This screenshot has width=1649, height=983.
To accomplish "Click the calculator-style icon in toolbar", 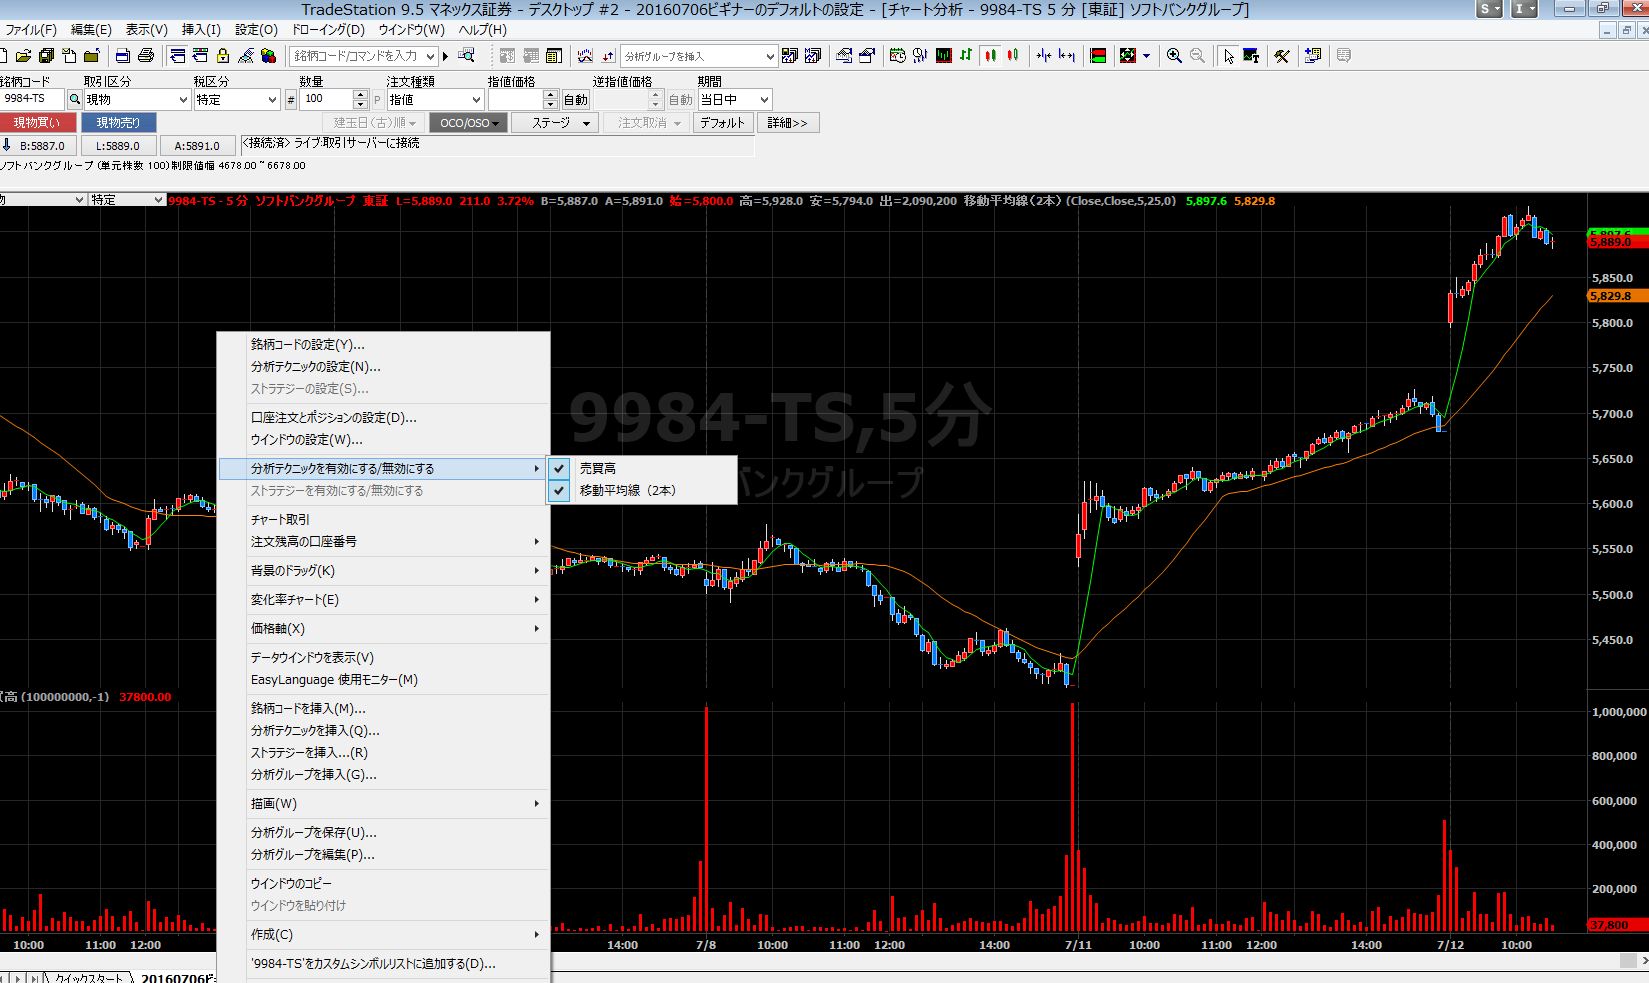I will 553,56.
